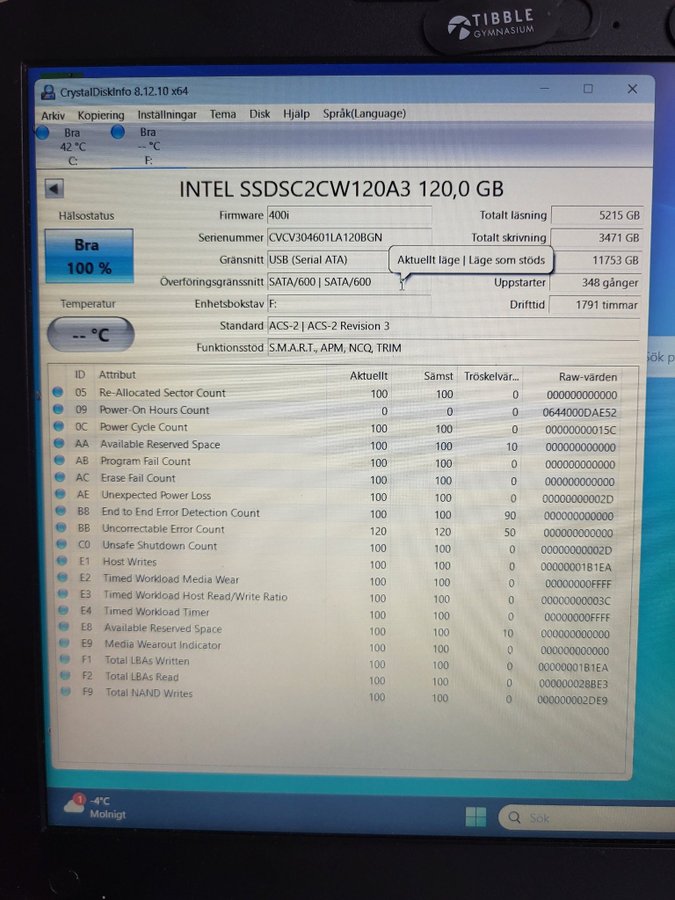Click the Bra 100 % health status button
Screen dimensions: 675x900
(x=89, y=257)
